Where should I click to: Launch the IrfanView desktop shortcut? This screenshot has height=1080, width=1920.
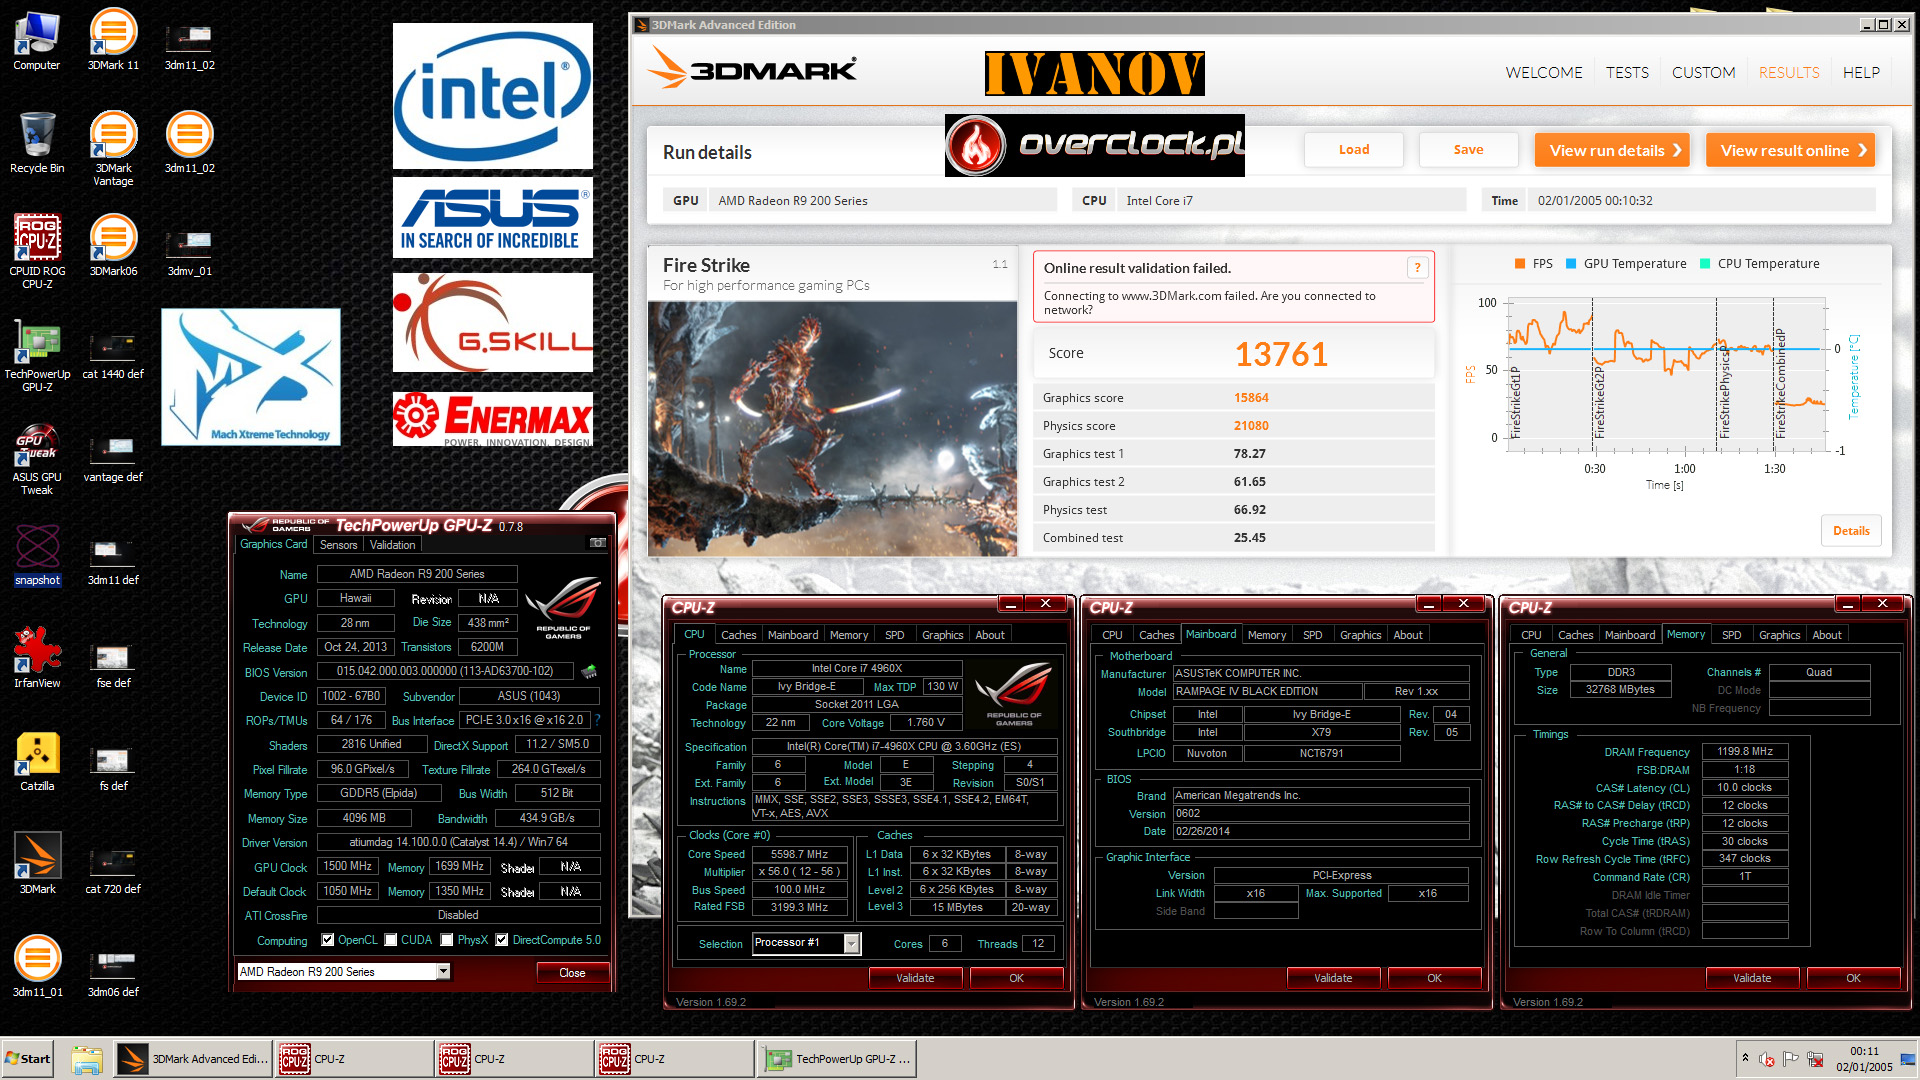(37, 658)
